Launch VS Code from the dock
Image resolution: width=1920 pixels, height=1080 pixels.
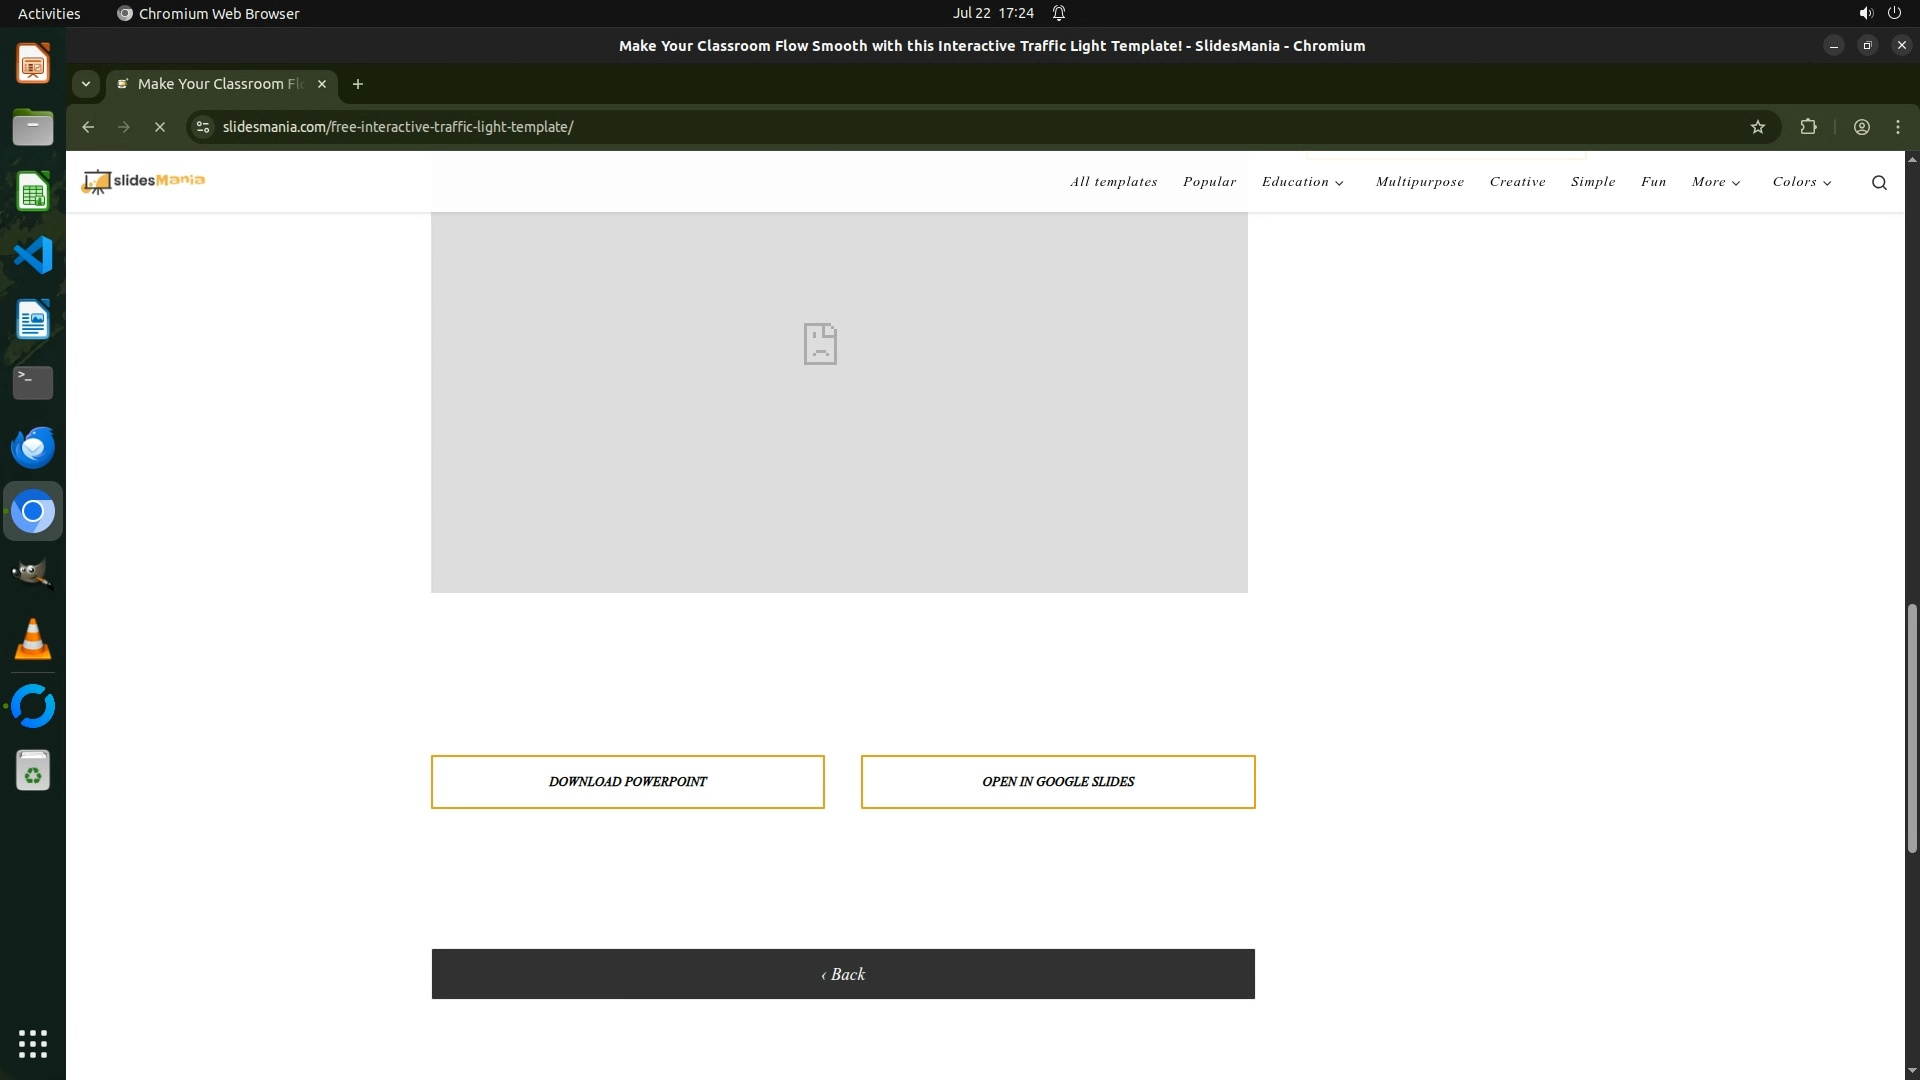33,255
